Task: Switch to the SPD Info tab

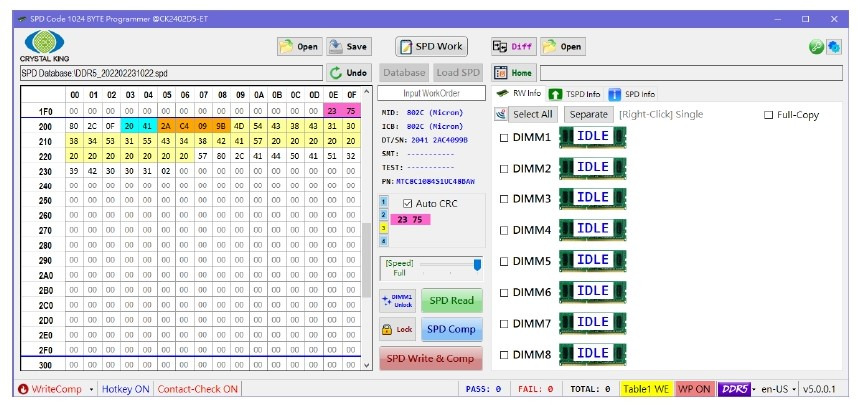Action: (632, 94)
